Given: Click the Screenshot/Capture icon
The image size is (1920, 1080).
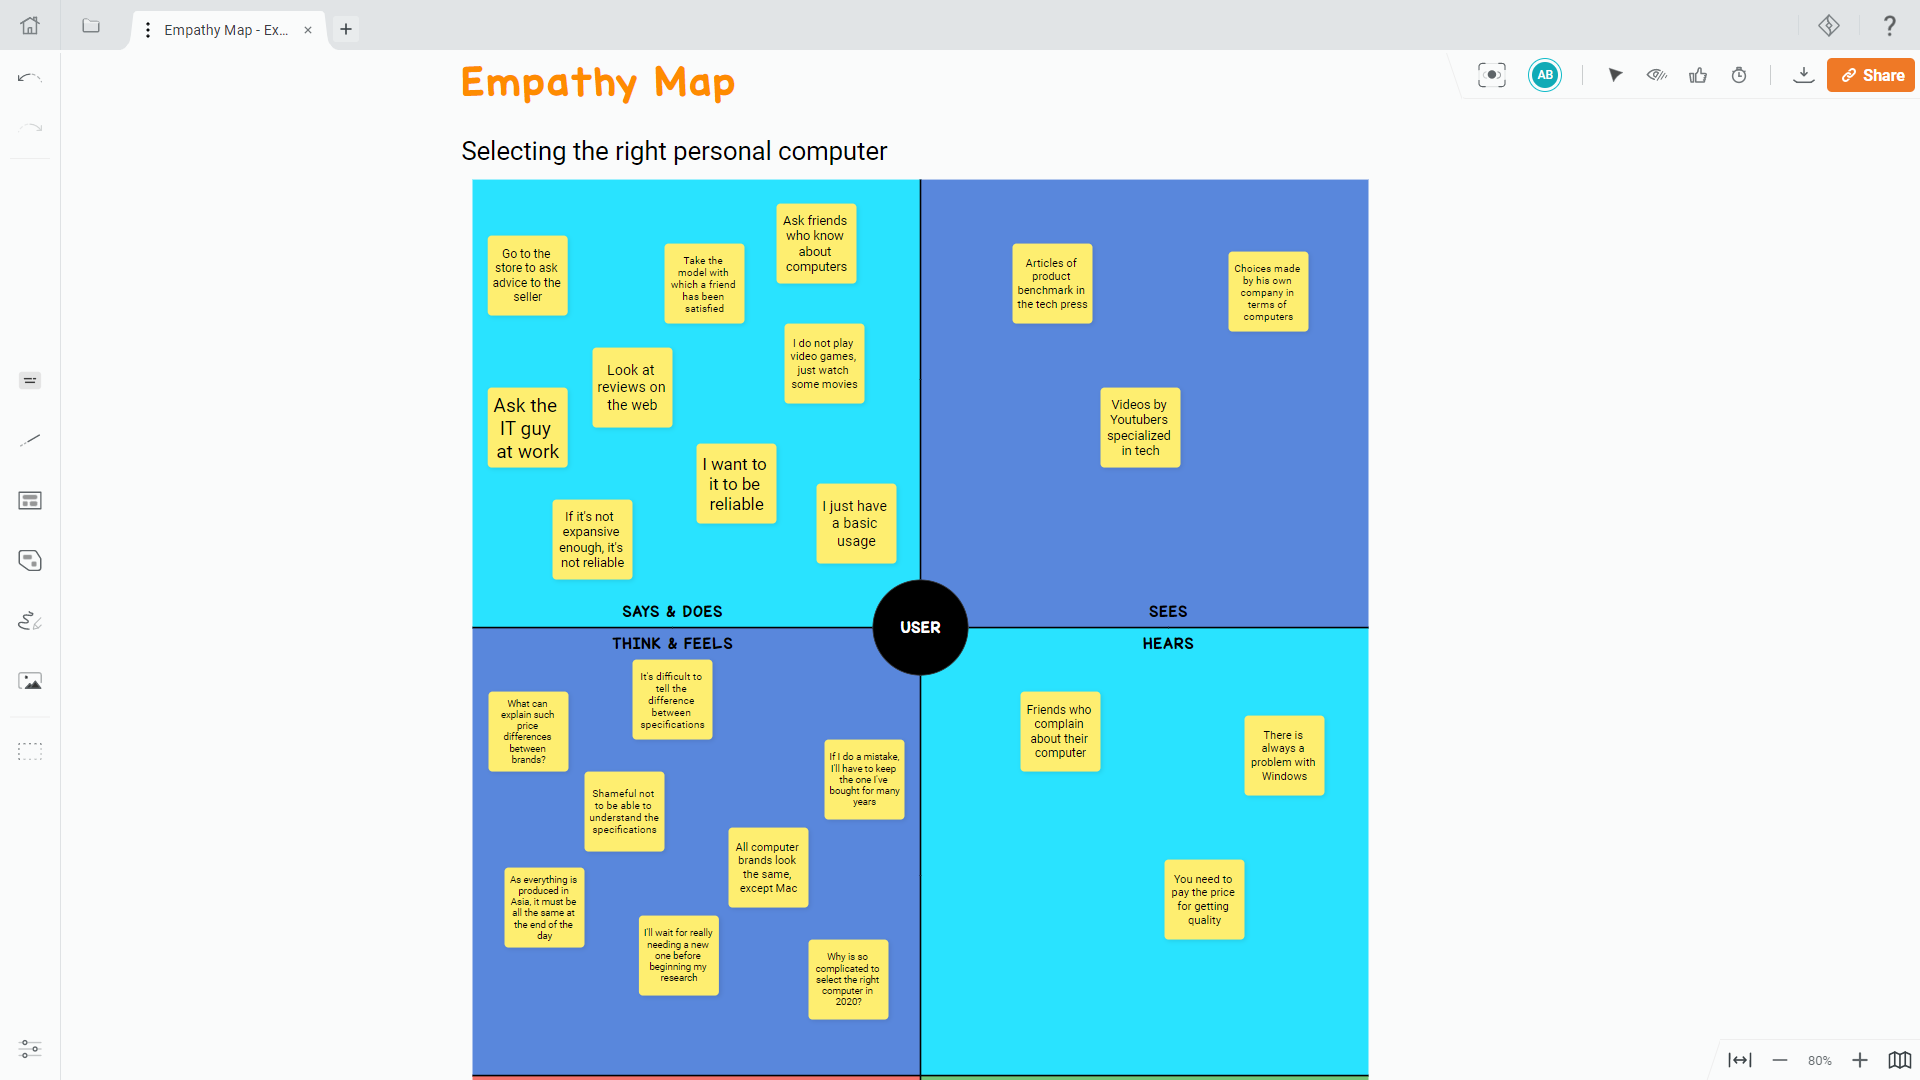Looking at the screenshot, I should pyautogui.click(x=1491, y=75).
